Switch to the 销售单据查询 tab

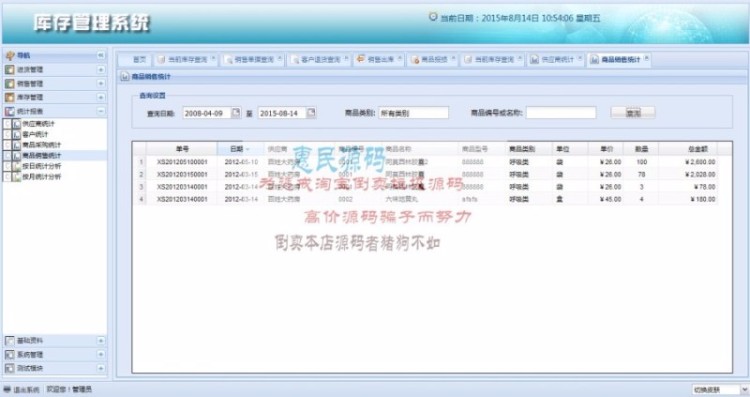click(x=254, y=60)
